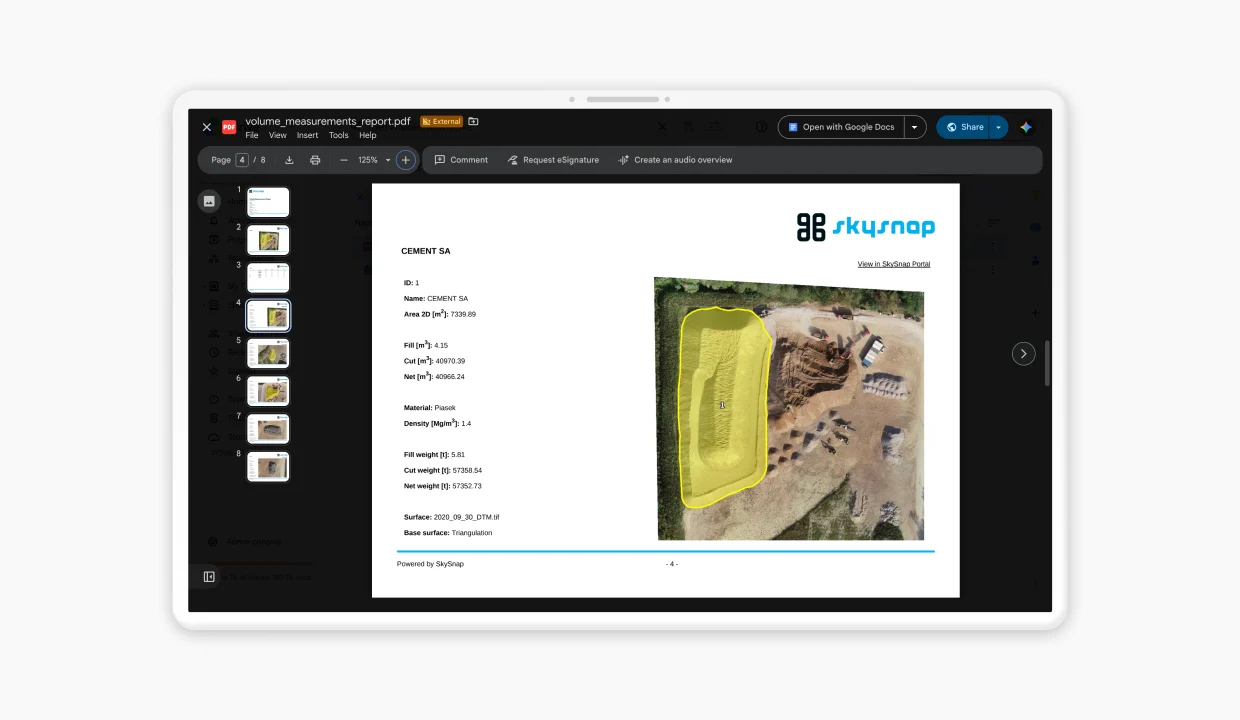Click the page number input field

[242, 160]
